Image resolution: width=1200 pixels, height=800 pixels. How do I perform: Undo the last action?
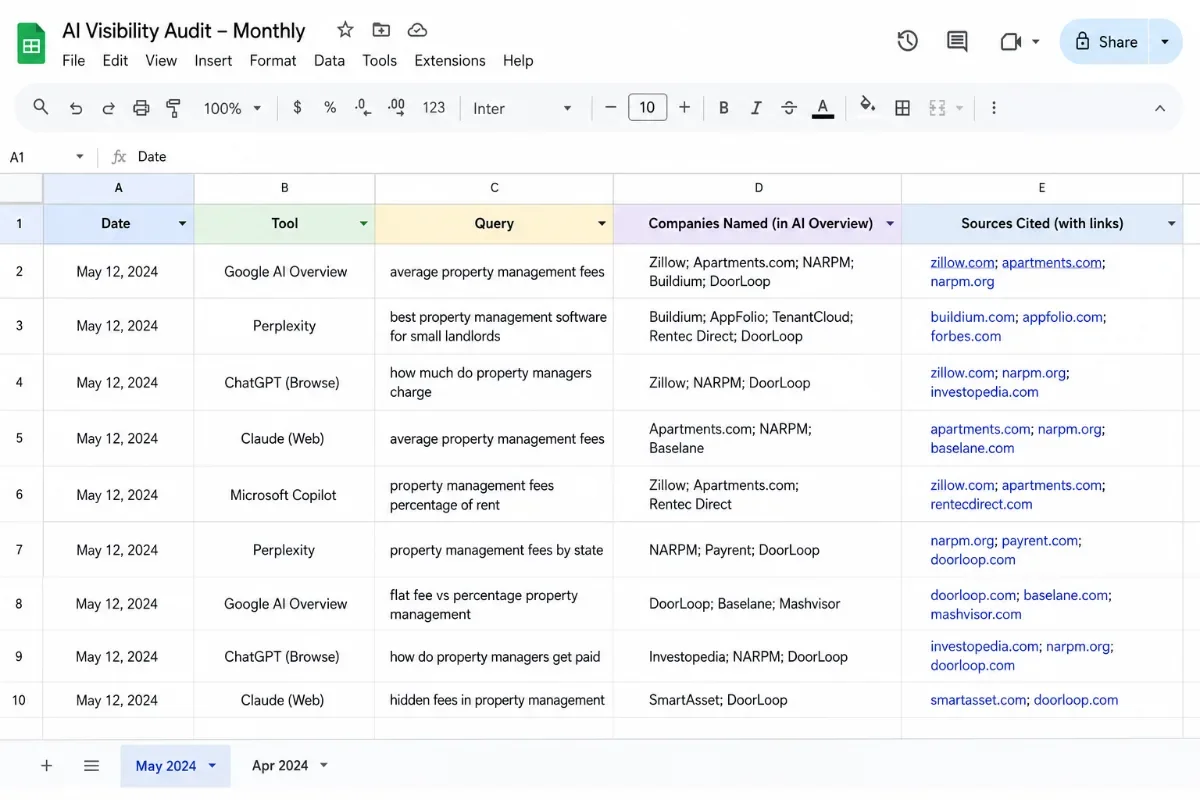tap(75, 108)
